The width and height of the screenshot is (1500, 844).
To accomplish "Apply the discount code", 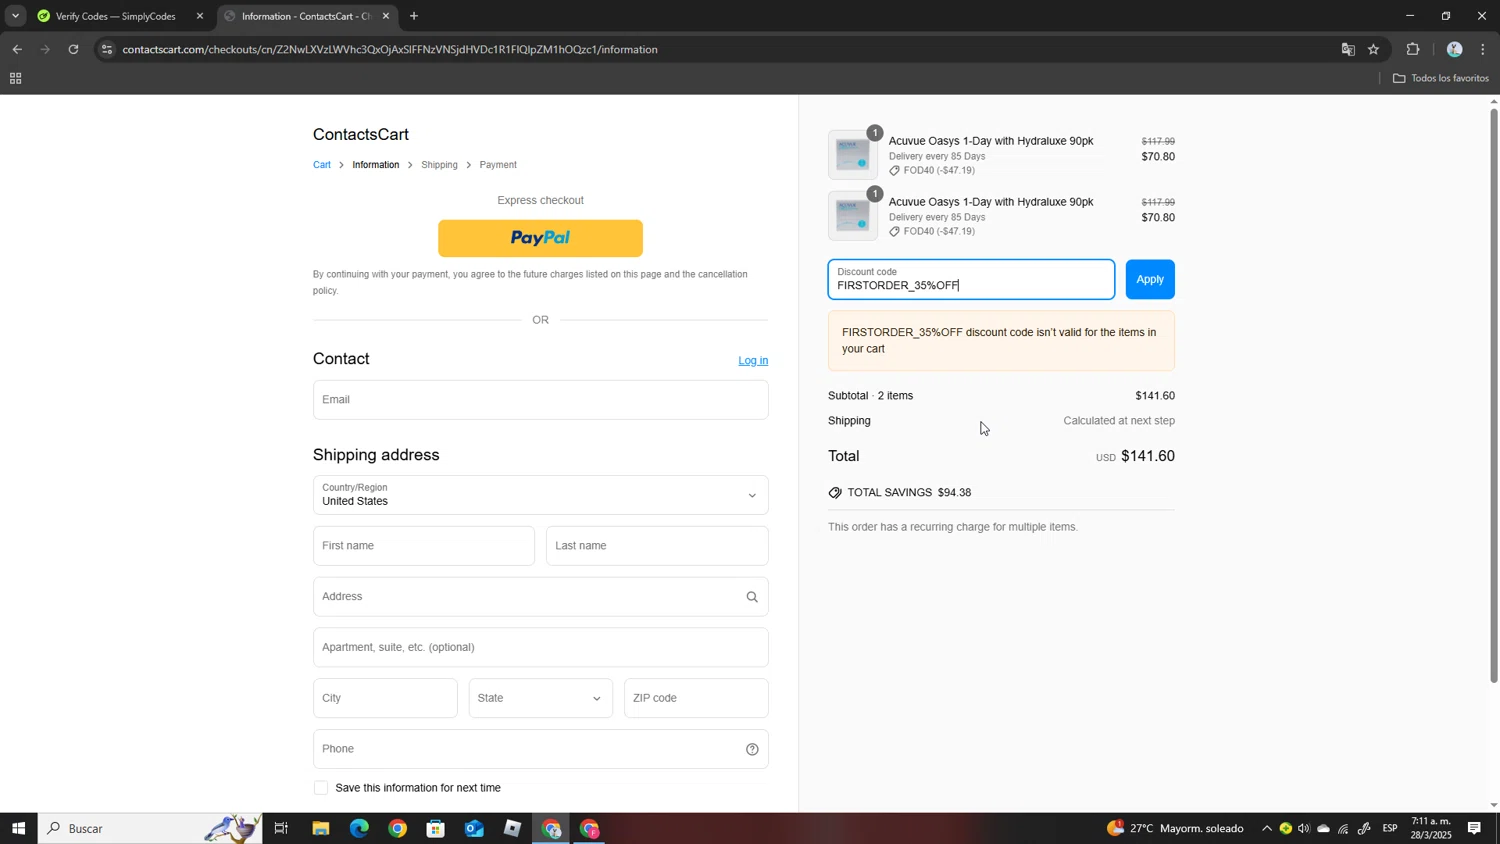I will pyautogui.click(x=1150, y=280).
